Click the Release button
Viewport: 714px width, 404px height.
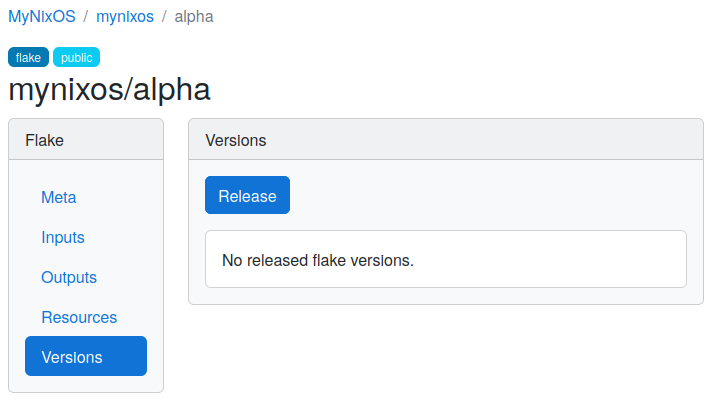coord(247,195)
